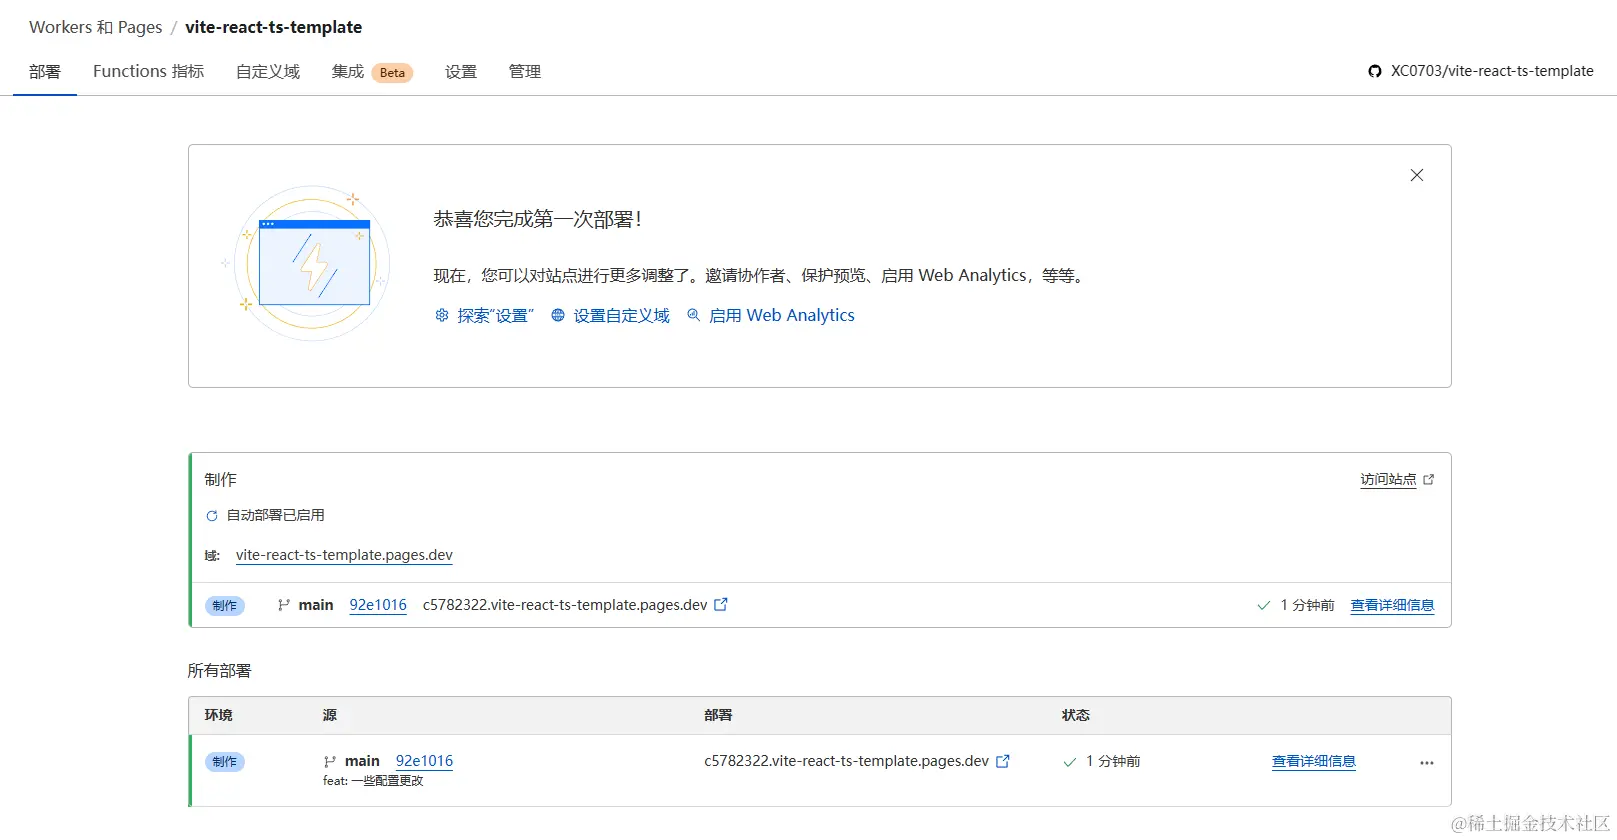Close the first deployment congratulation banner
Image resolution: width=1617 pixels, height=840 pixels.
coord(1416,175)
